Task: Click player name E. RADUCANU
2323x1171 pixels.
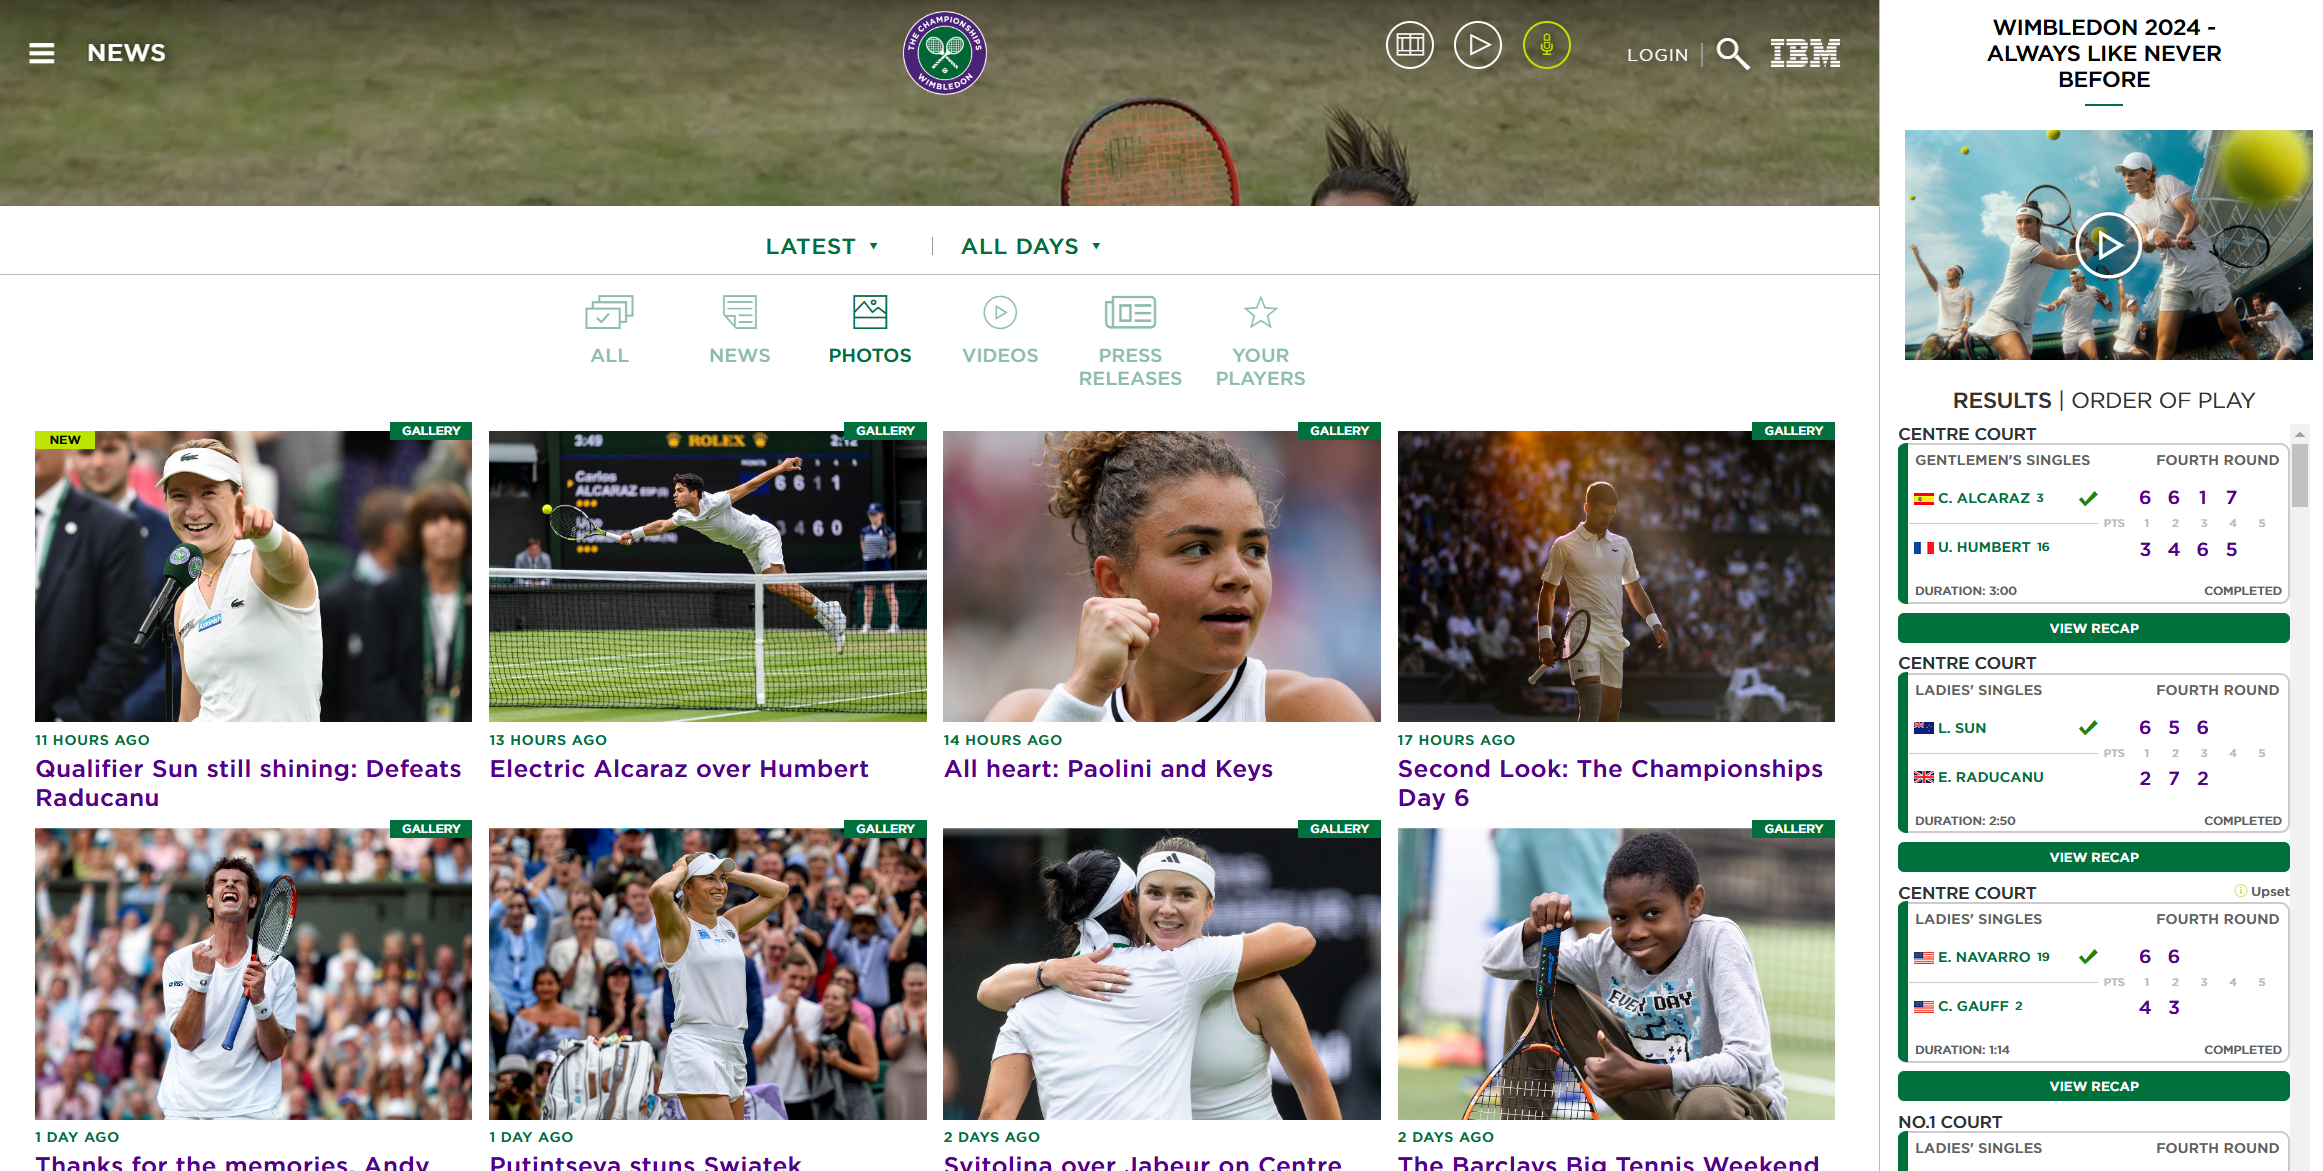Action: click(1990, 777)
